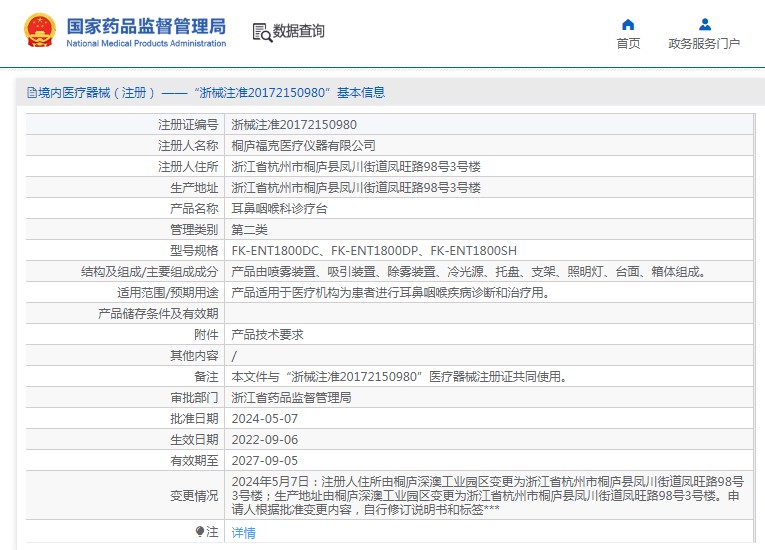Image resolution: width=765 pixels, height=550 pixels.
Task: Open the 政务服务门户 user portal icon
Action: (x=705, y=24)
